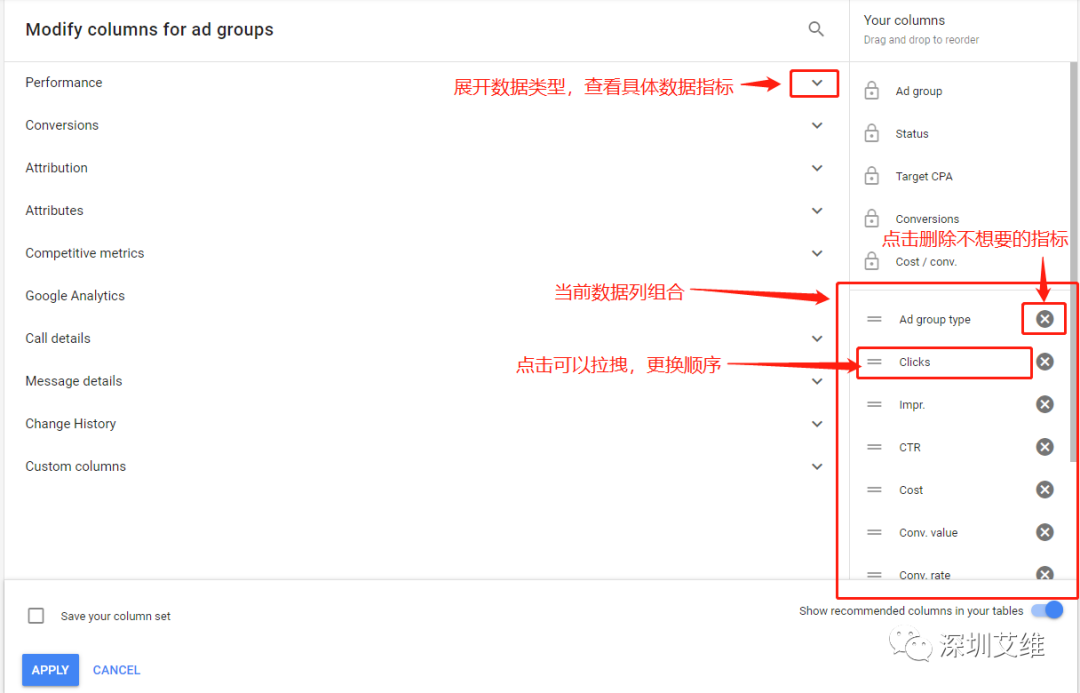The image size is (1080, 693).
Task: Select the Impr. column entry
Action: (911, 405)
